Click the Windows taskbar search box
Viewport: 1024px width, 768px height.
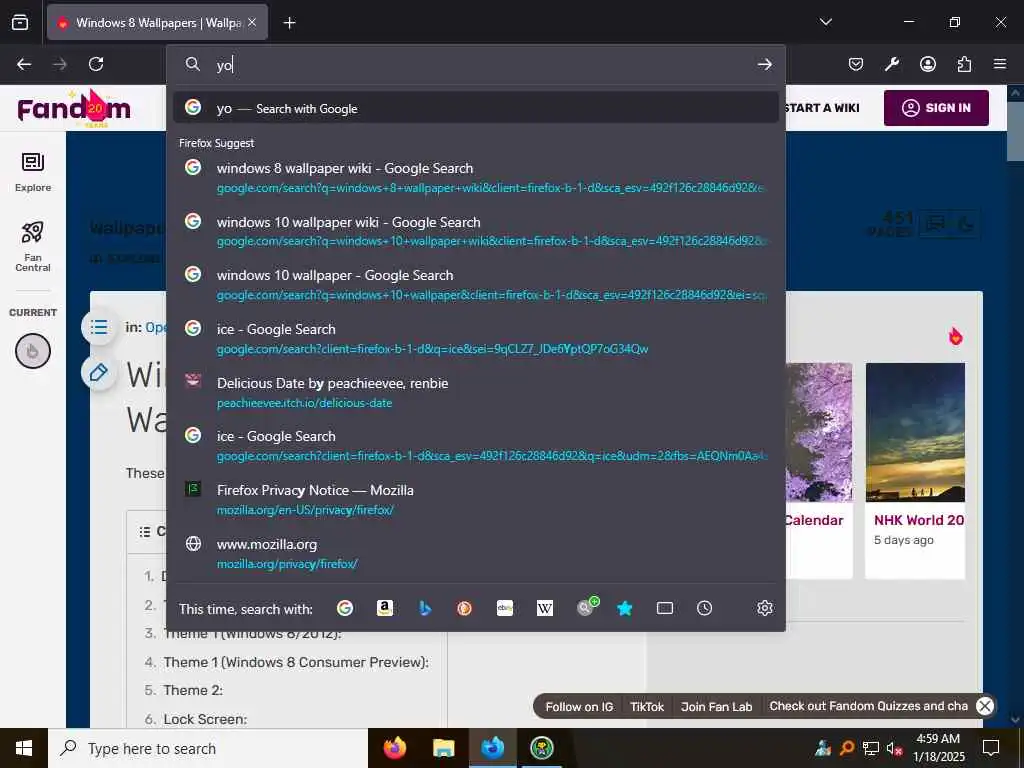pyautogui.click(x=208, y=748)
